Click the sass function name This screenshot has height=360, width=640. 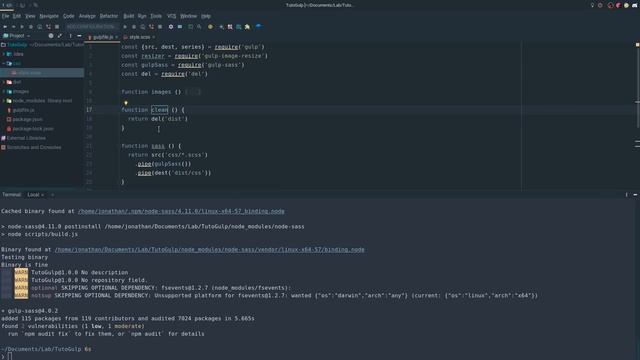158,146
